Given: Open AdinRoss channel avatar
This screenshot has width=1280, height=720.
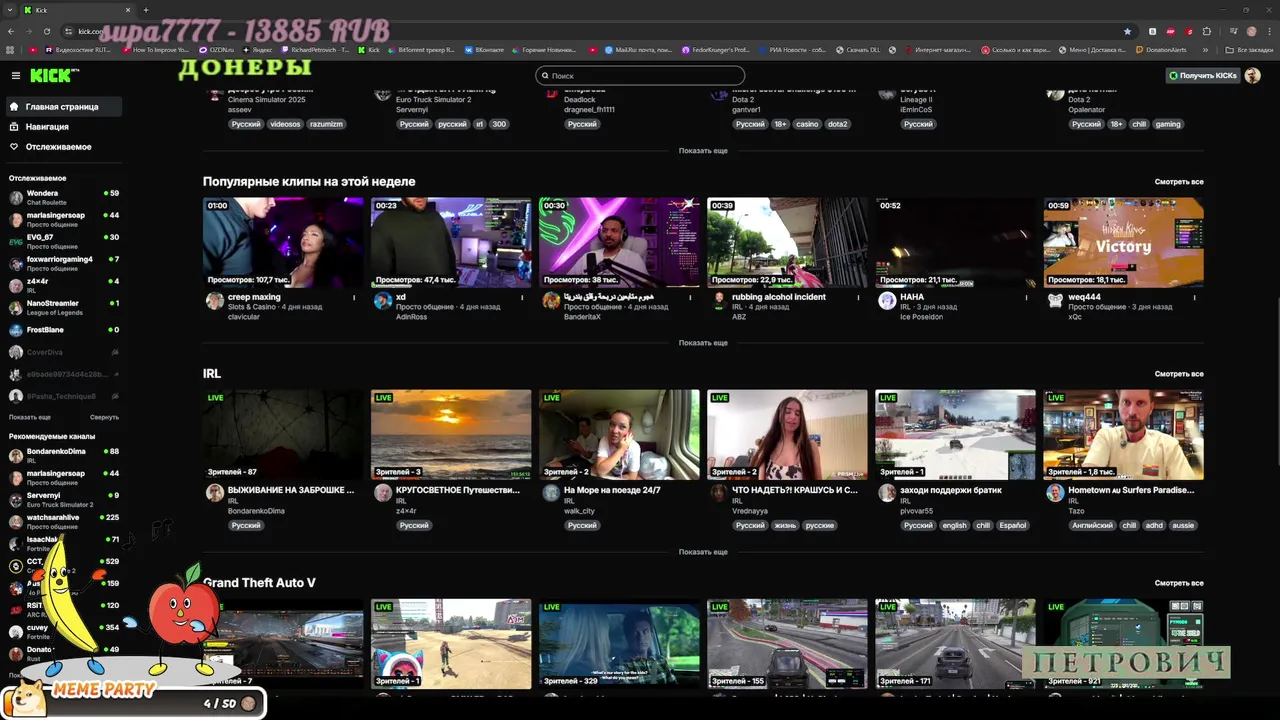Looking at the screenshot, I should (x=383, y=301).
